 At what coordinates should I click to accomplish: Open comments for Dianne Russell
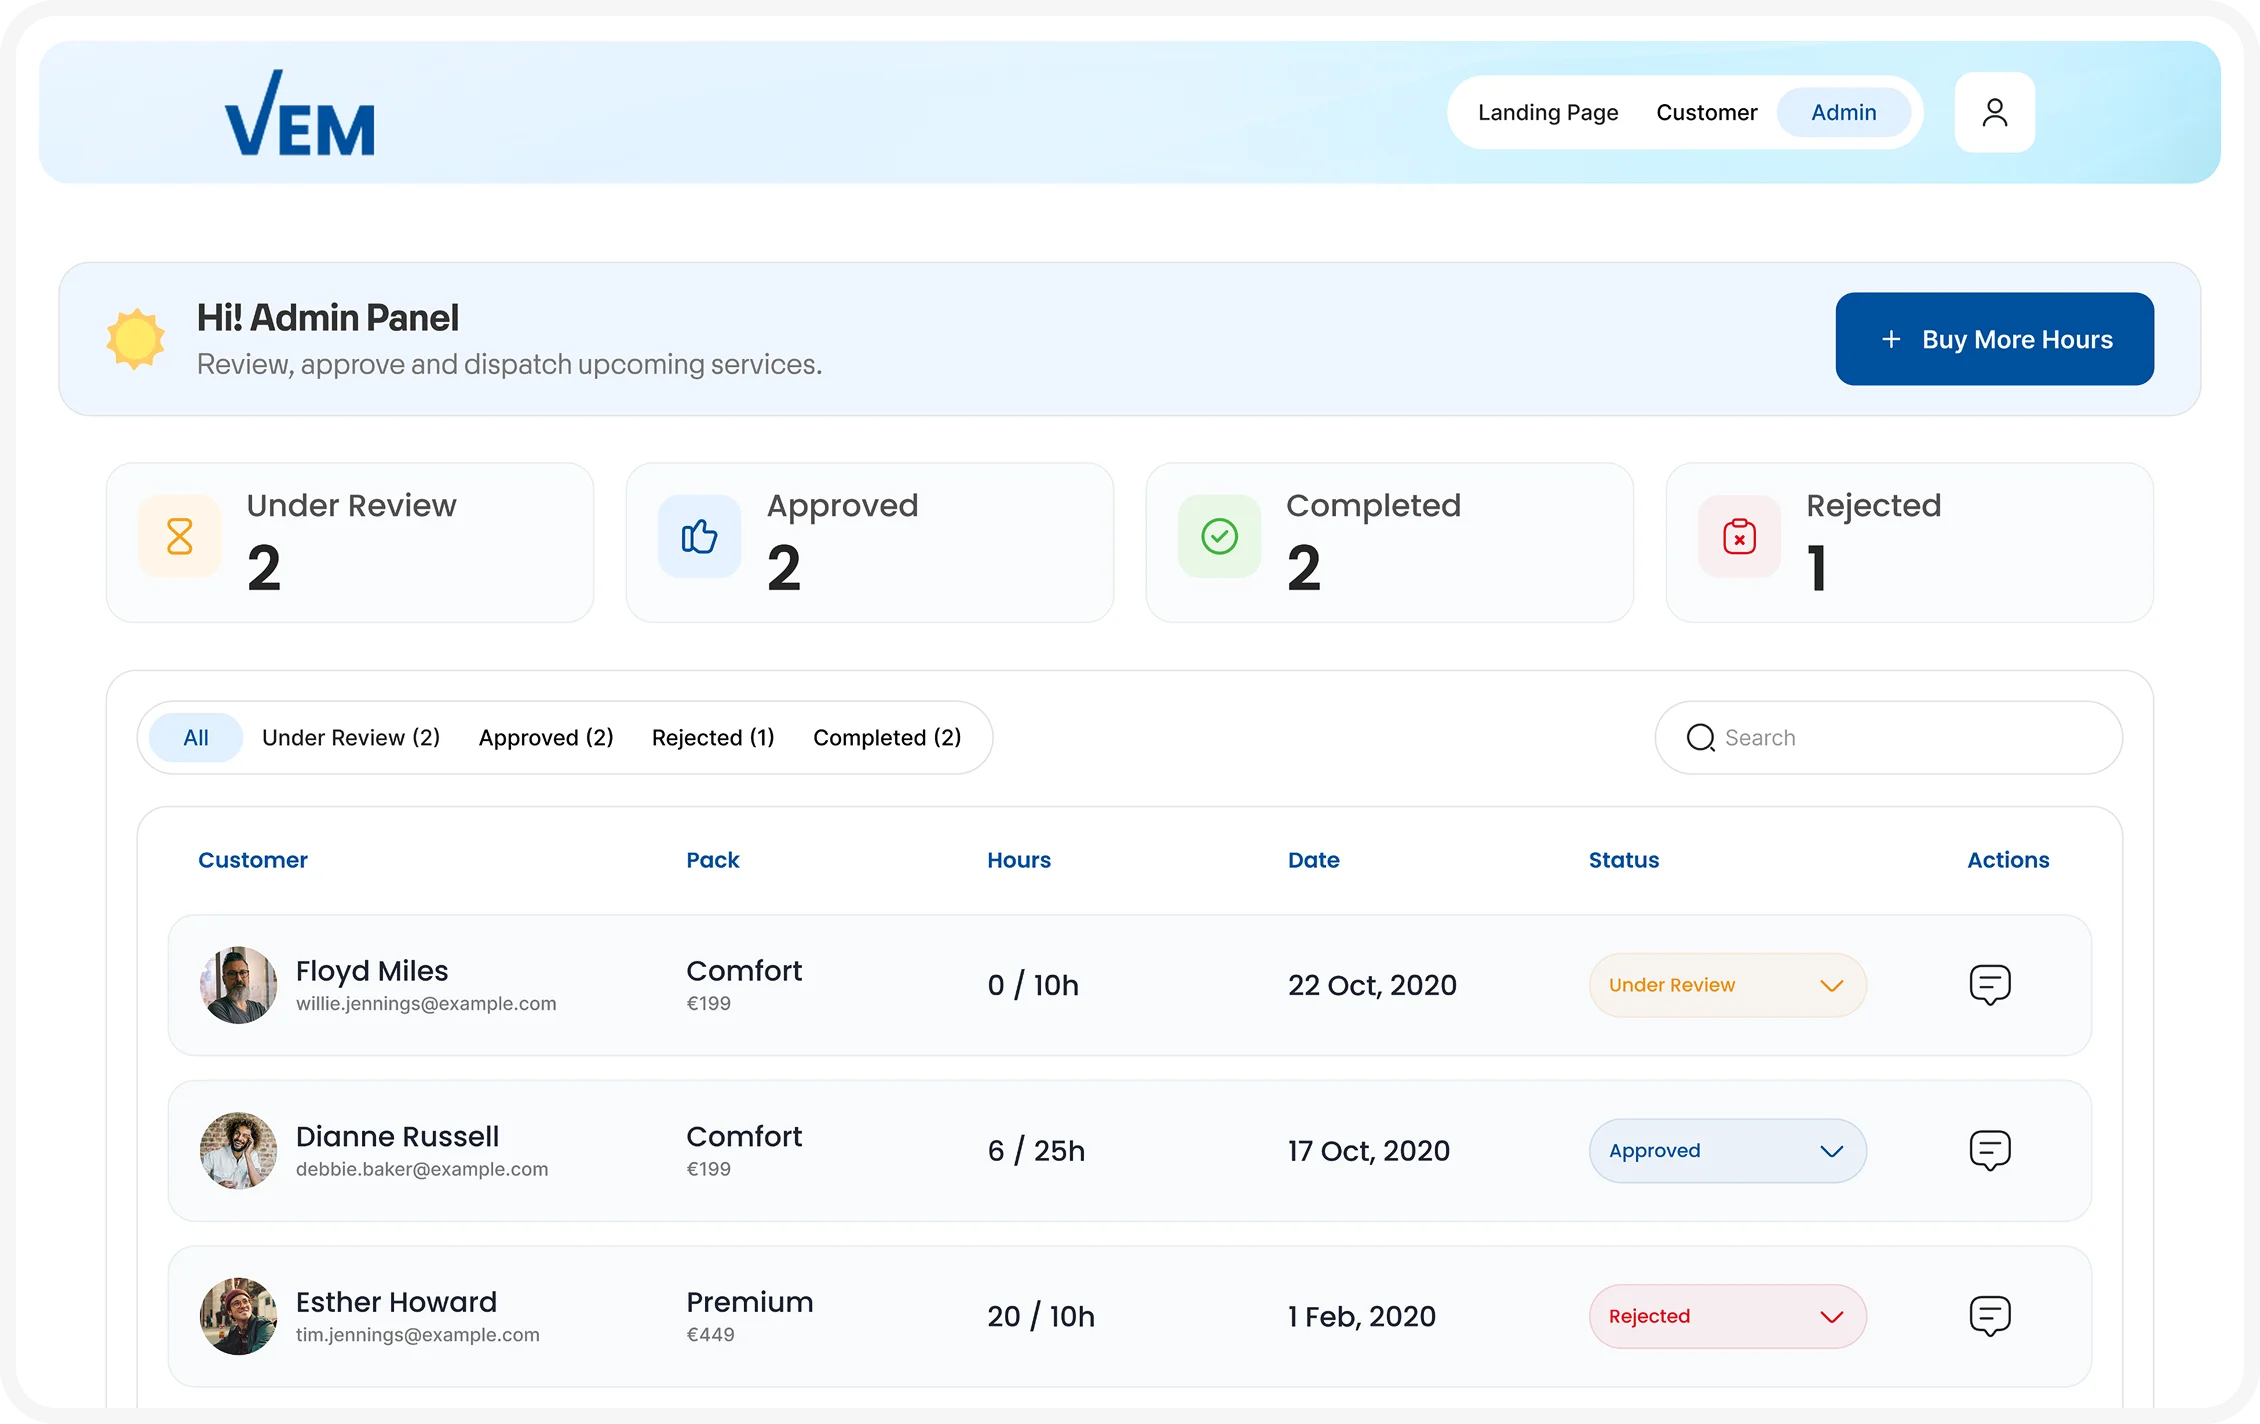click(1990, 1150)
